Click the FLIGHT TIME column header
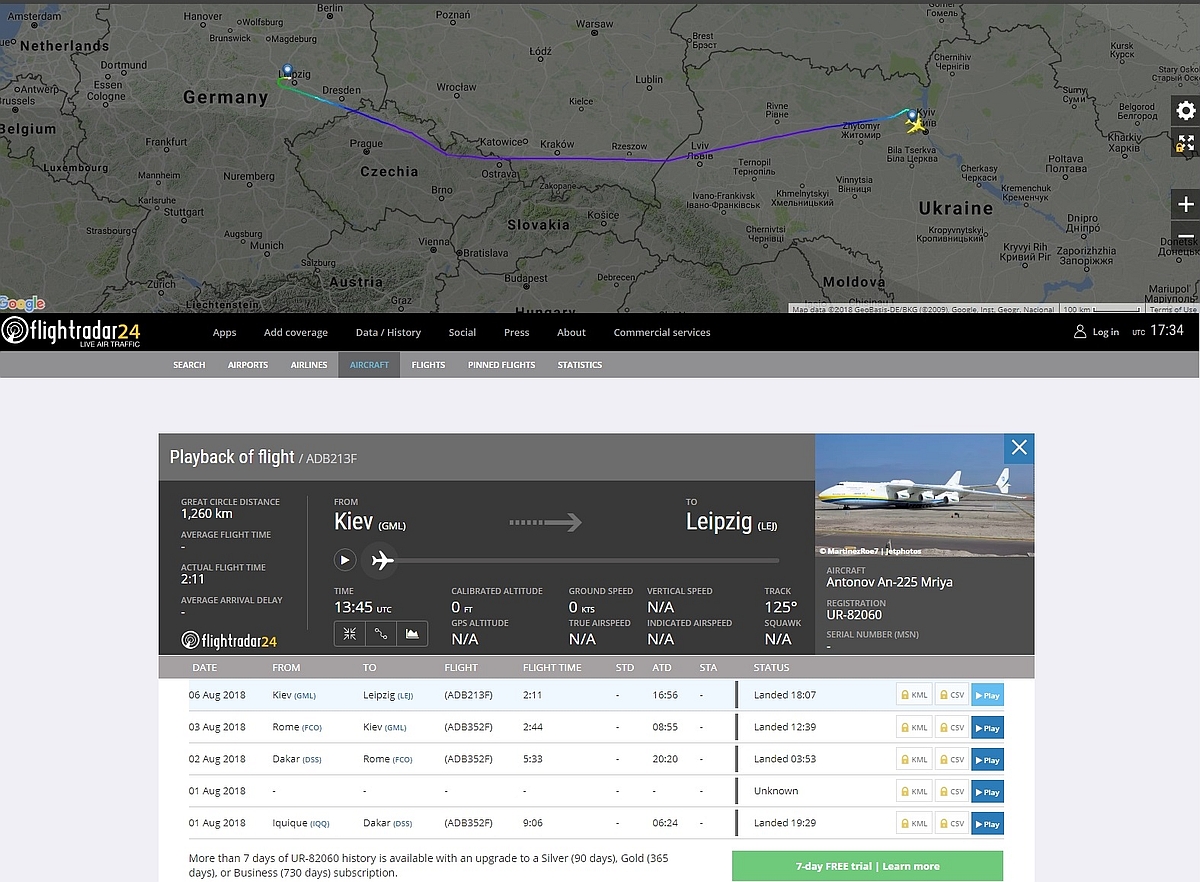1200x882 pixels. click(552, 667)
